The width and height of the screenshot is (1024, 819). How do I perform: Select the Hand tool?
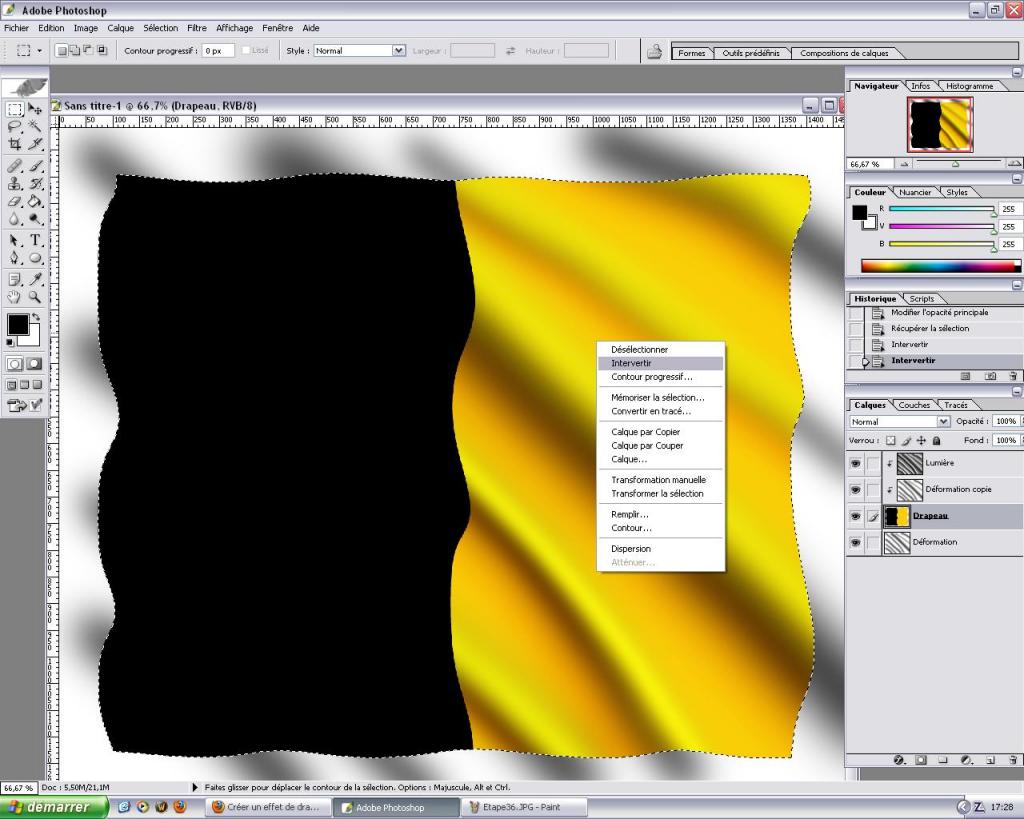pos(15,297)
